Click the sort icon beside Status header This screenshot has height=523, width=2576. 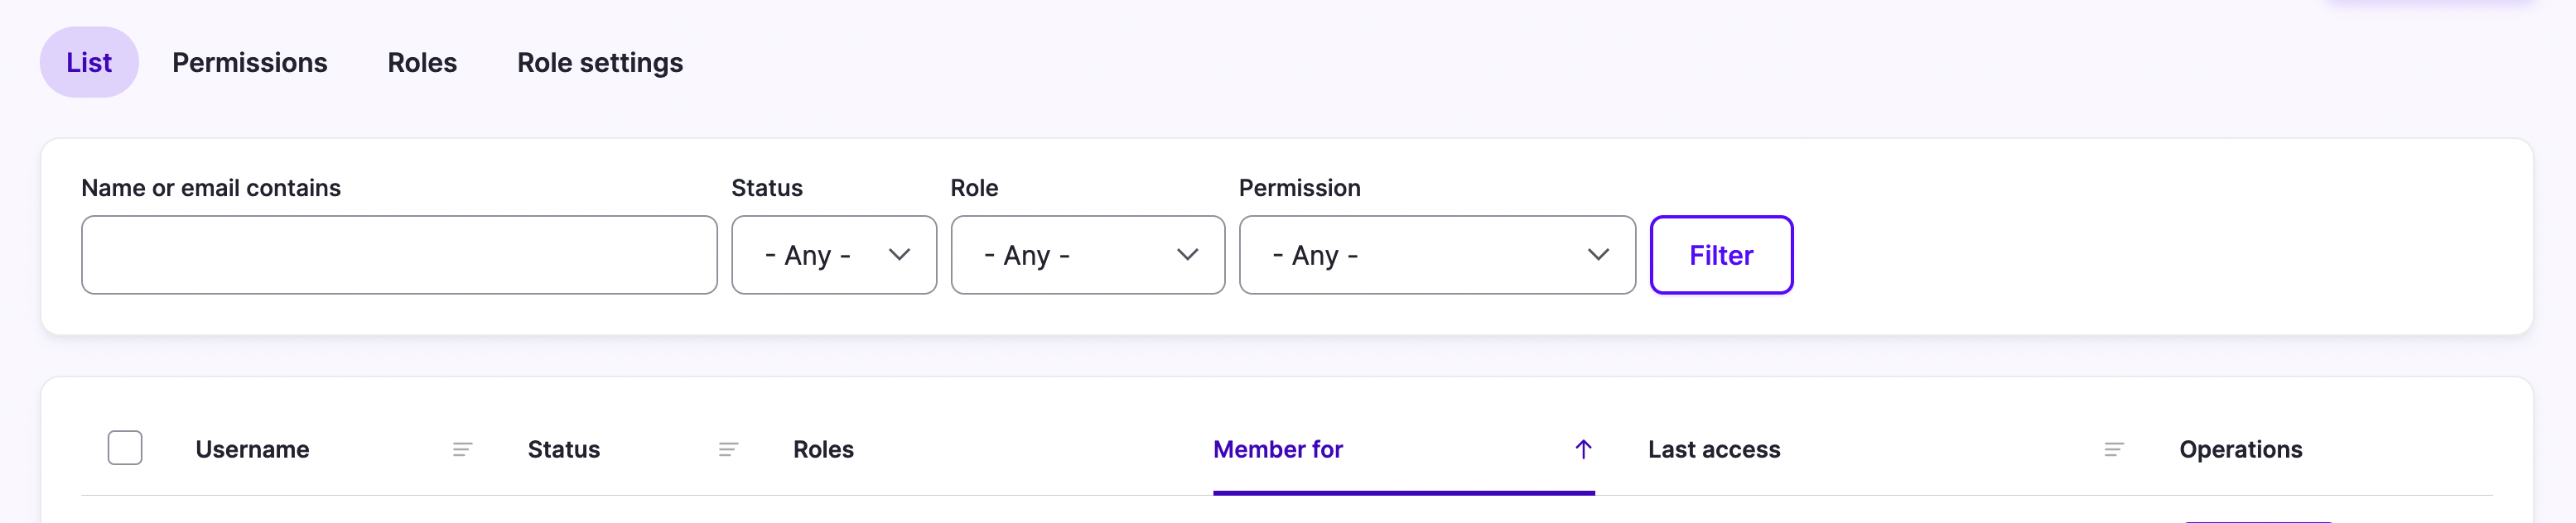coord(726,449)
